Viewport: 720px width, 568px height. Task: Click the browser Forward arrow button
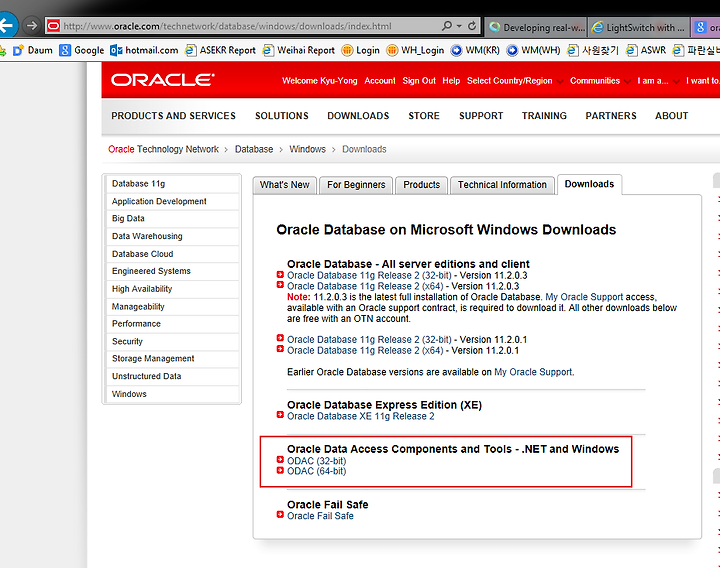point(31,25)
